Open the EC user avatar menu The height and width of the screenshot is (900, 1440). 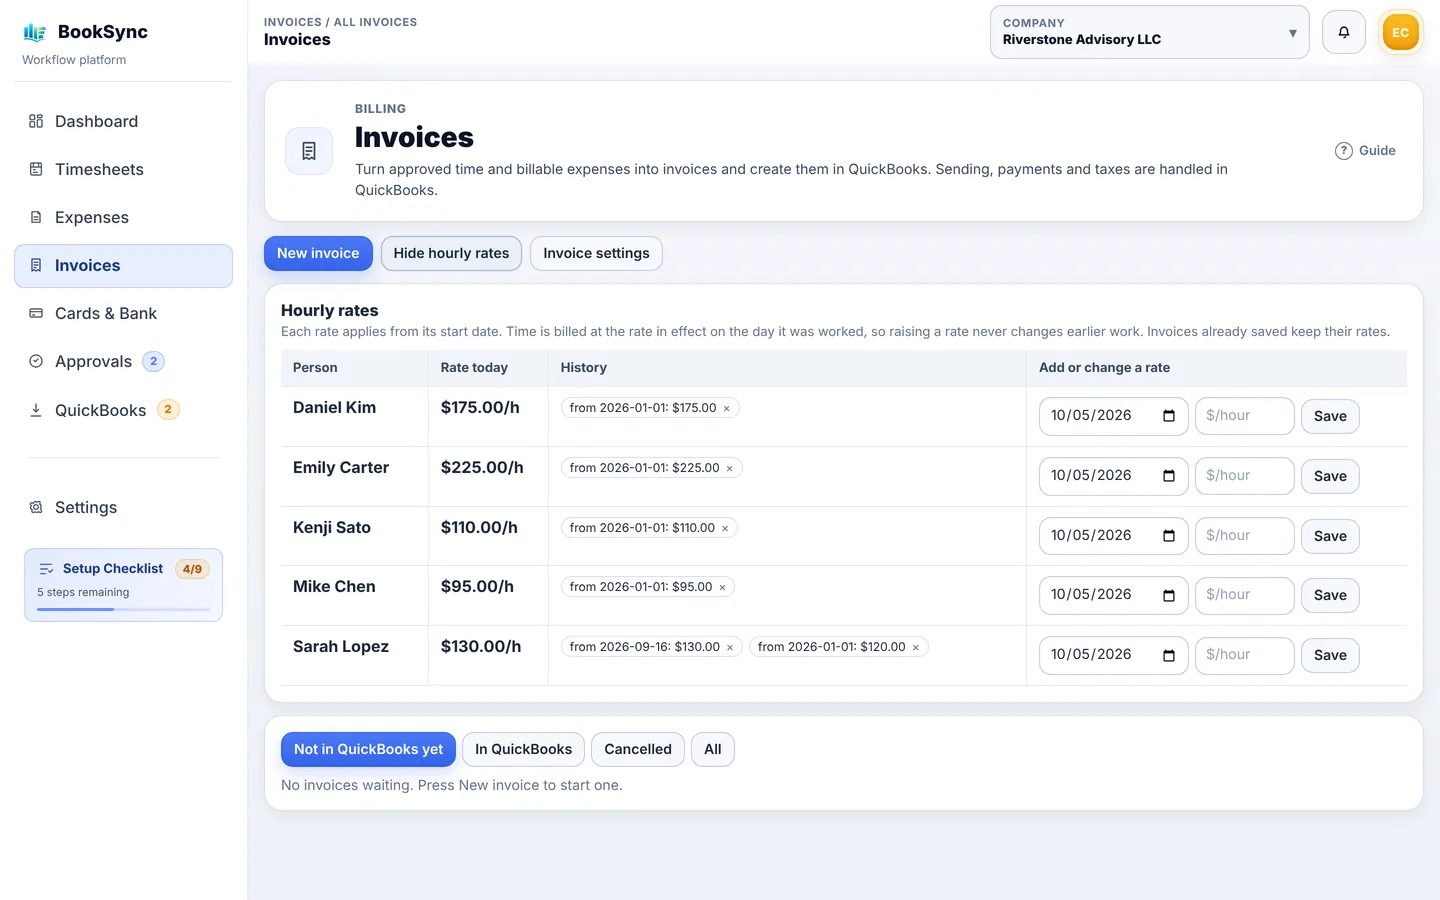tap(1400, 32)
